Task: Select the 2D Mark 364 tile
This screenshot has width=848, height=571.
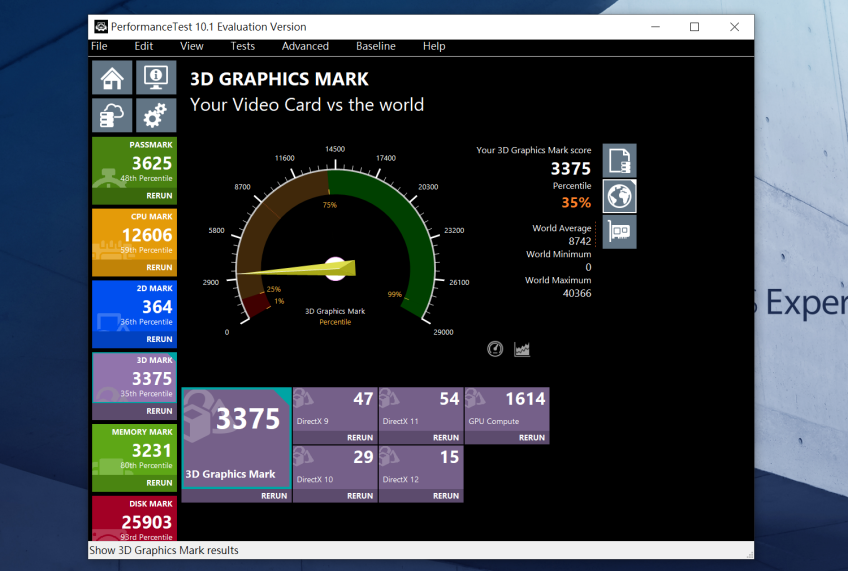Action: pyautogui.click(x=134, y=307)
